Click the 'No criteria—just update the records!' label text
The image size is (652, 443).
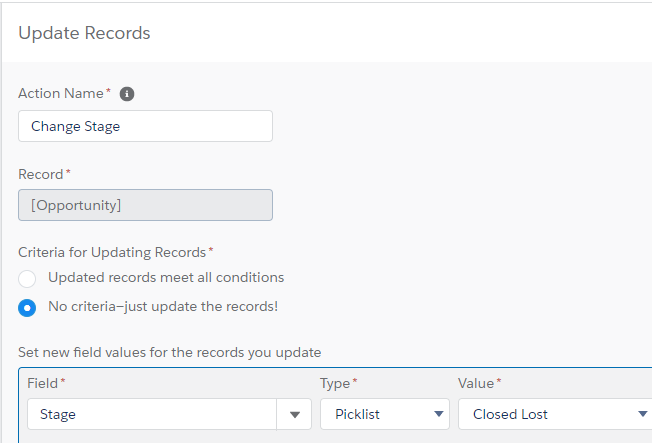pos(163,306)
